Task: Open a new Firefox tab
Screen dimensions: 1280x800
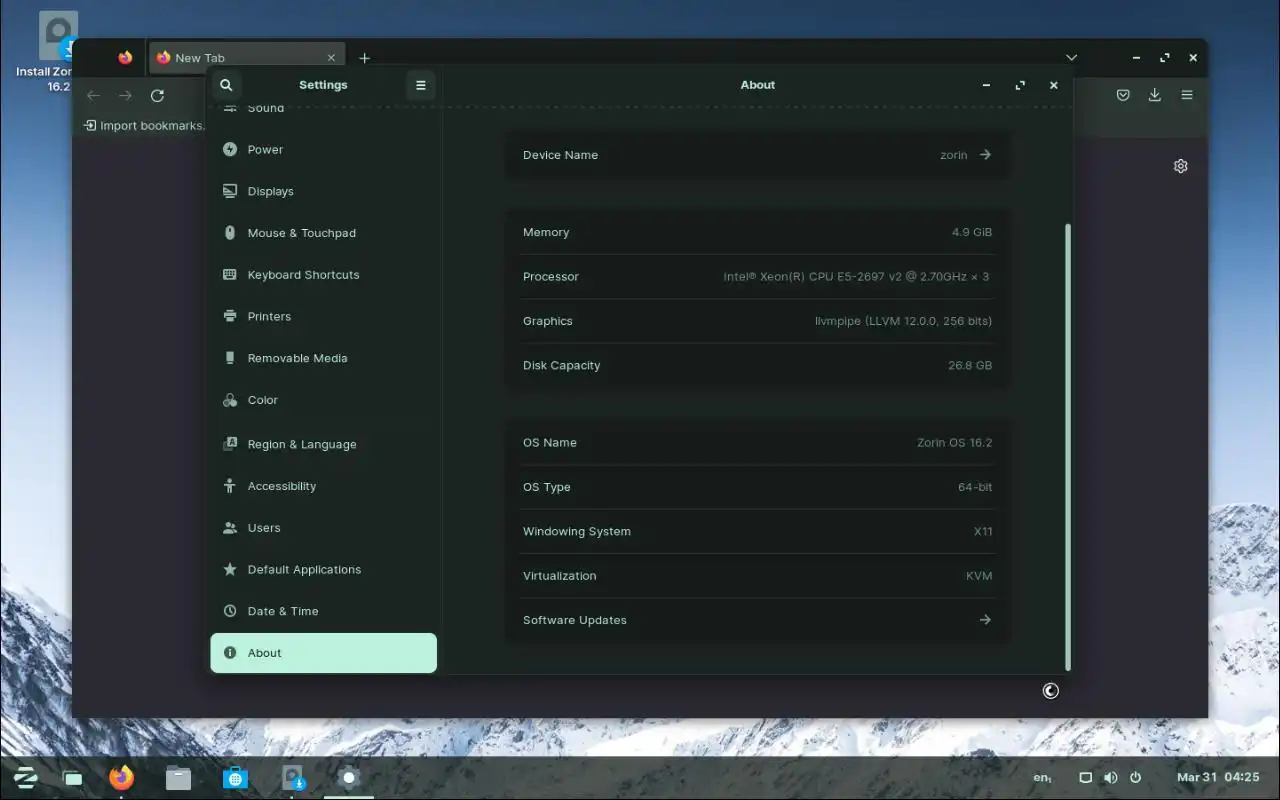Action: [364, 58]
